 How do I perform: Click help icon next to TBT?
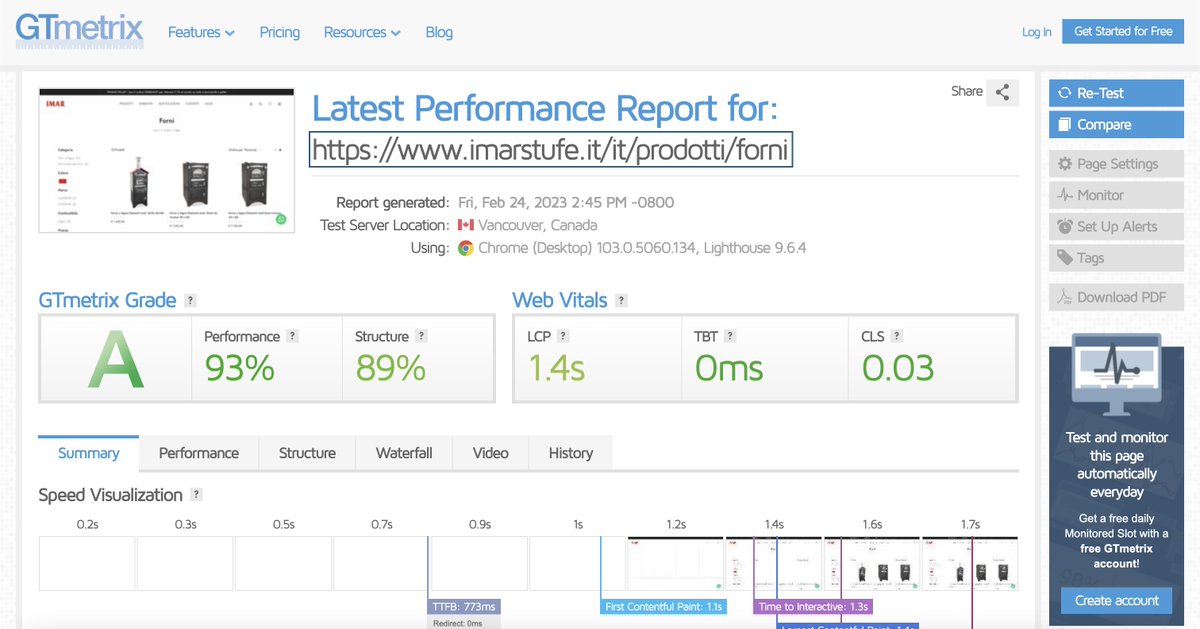tap(730, 336)
